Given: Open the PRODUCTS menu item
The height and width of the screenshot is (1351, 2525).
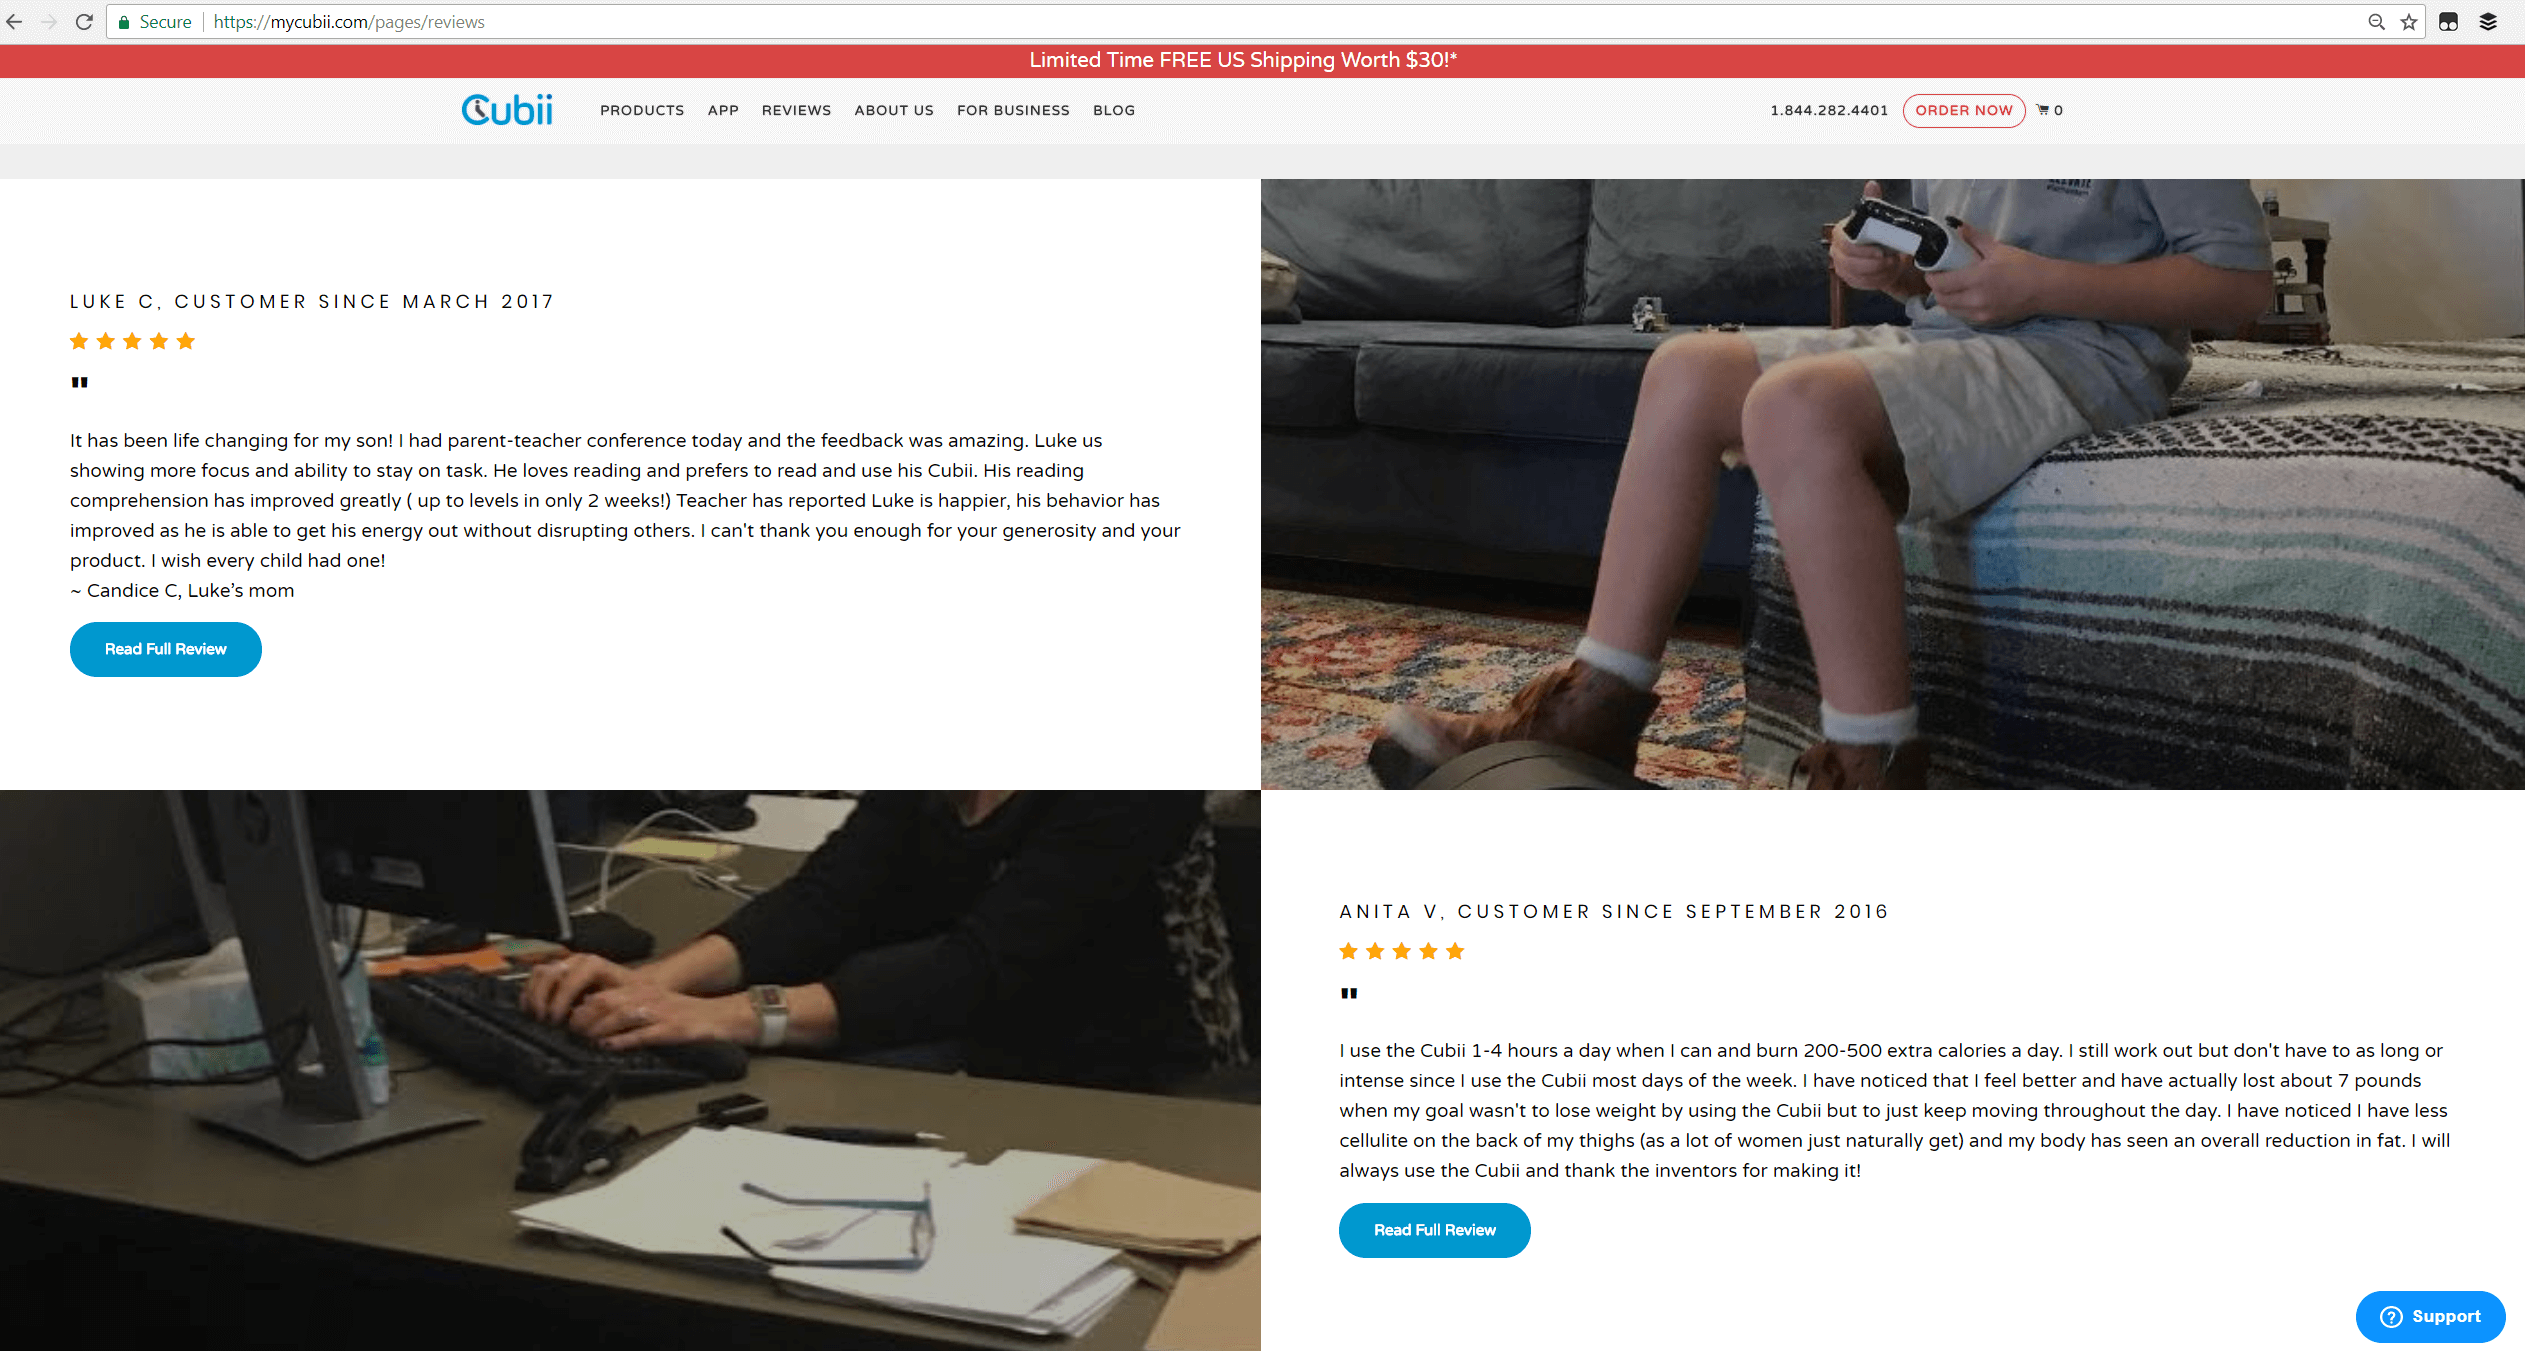Looking at the screenshot, I should 641,110.
